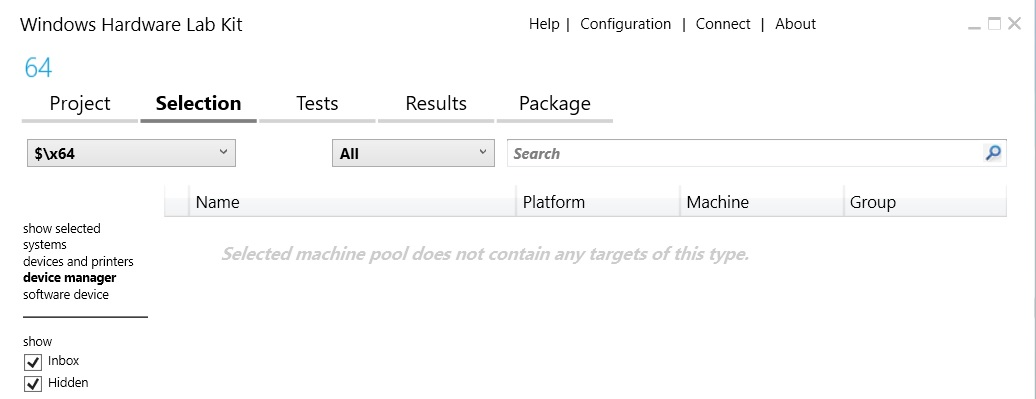Screen dimensions: 1036x399
Task: Open the $\x64 machine pool dropdown
Action: click(x=131, y=153)
